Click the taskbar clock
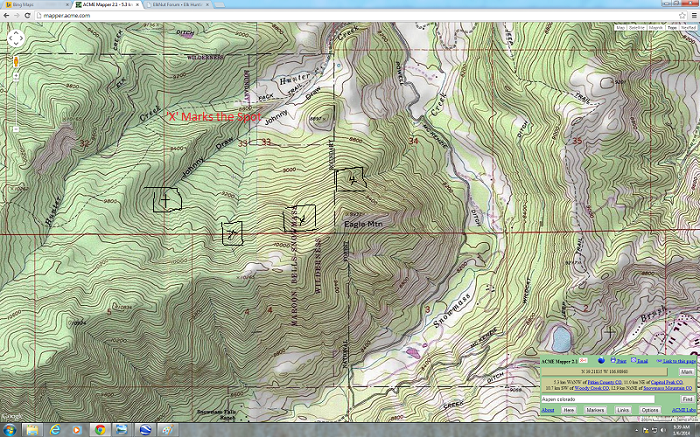The image size is (700, 437). [x=680, y=430]
